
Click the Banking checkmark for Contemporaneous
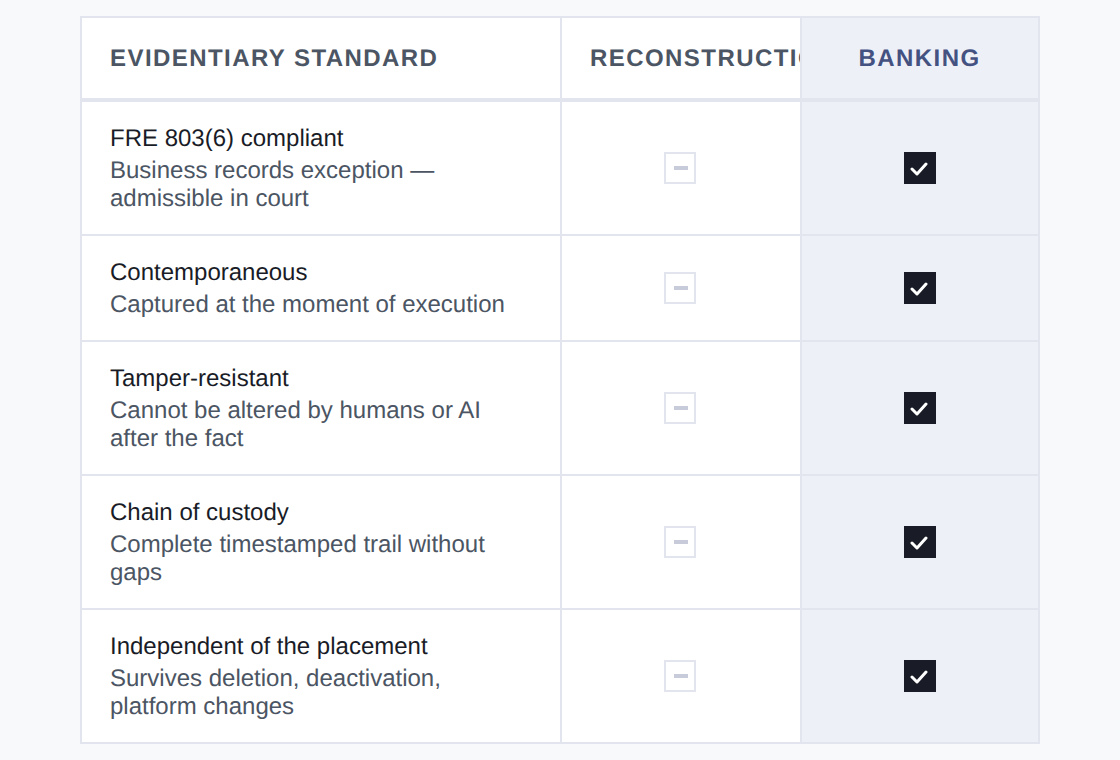[919, 288]
